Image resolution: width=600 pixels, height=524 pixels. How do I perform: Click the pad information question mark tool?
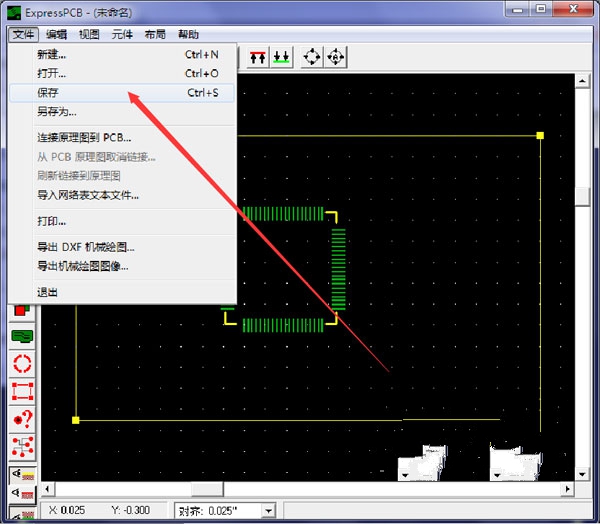click(22, 419)
